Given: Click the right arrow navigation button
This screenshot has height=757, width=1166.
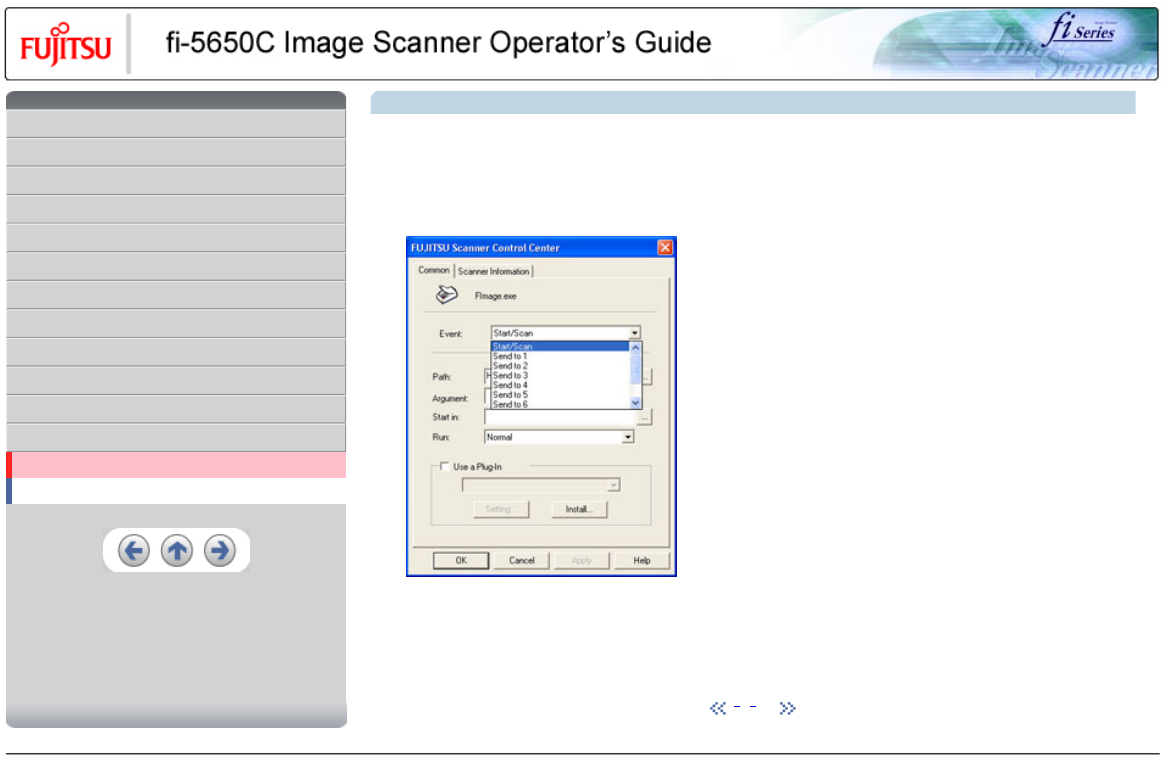Looking at the screenshot, I should point(220,551).
